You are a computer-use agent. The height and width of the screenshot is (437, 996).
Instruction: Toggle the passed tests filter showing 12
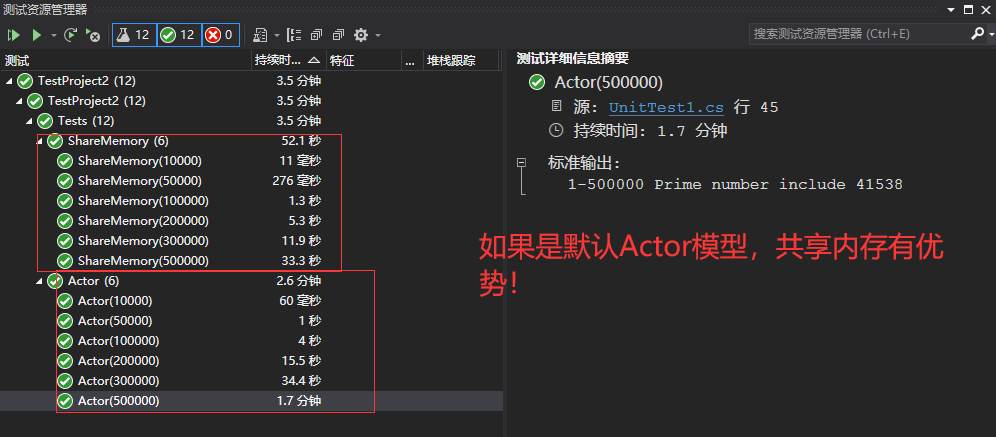tap(178, 35)
